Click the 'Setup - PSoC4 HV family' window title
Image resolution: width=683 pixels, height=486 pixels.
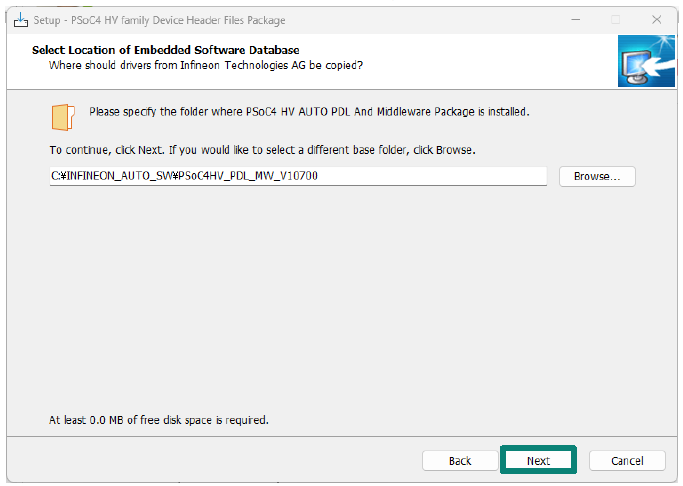(x=159, y=20)
